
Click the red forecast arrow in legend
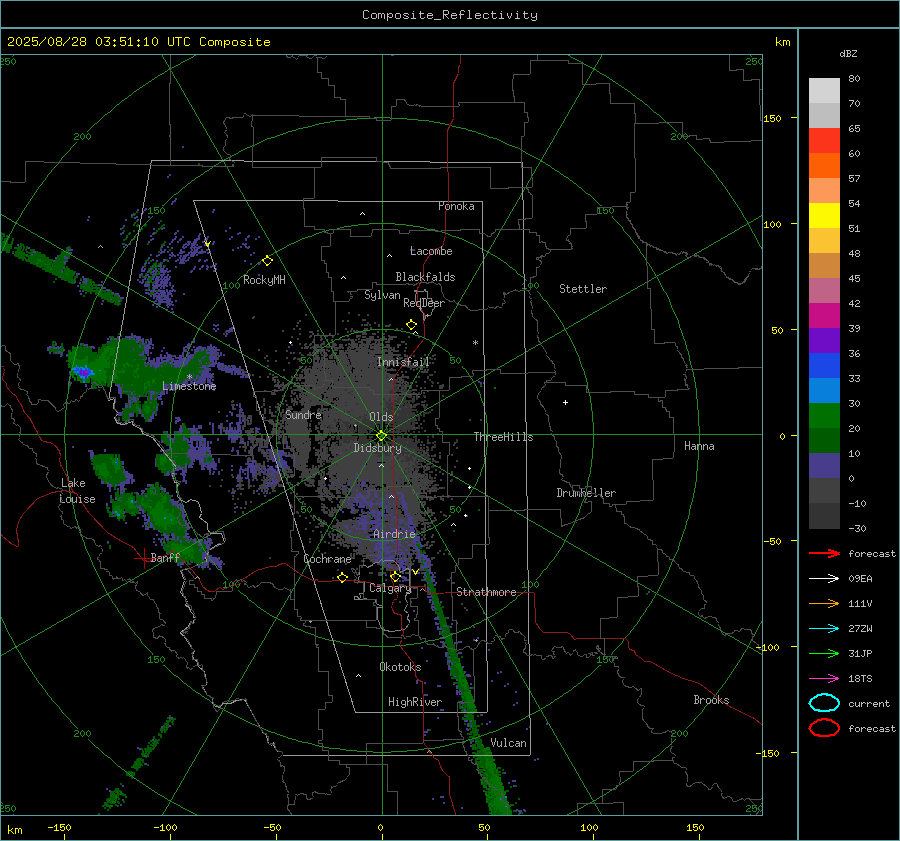pyautogui.click(x=824, y=553)
